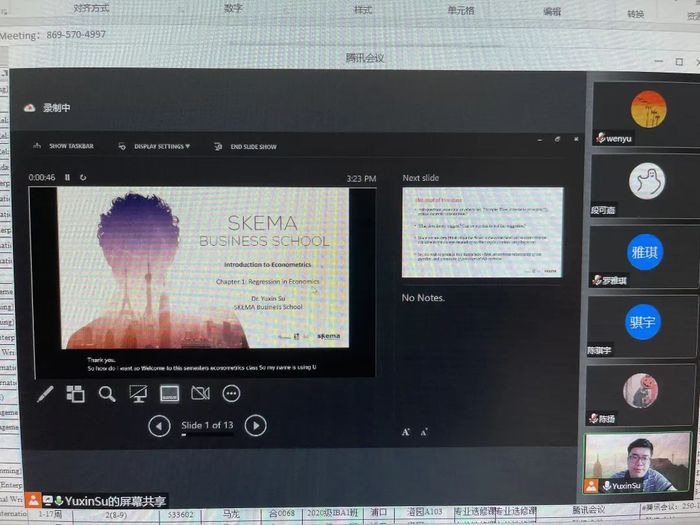Viewport: 700px width, 525px height.
Task: Click the 533602 cell in the spreadsheet
Action: click(180, 515)
